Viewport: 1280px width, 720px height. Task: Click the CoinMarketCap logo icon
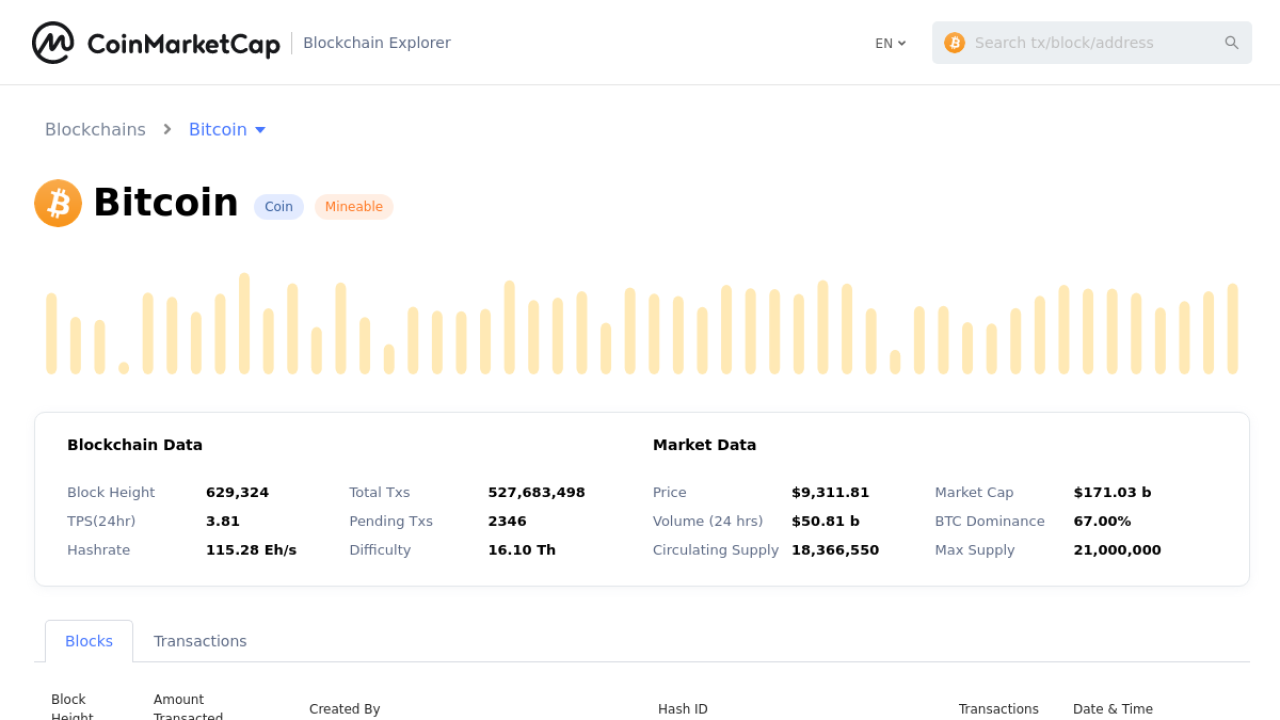[x=53, y=43]
